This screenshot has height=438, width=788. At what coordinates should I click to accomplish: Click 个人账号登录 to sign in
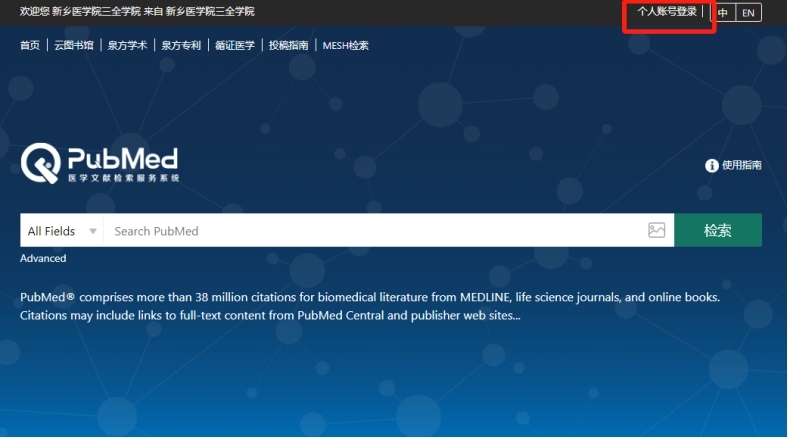pos(667,12)
